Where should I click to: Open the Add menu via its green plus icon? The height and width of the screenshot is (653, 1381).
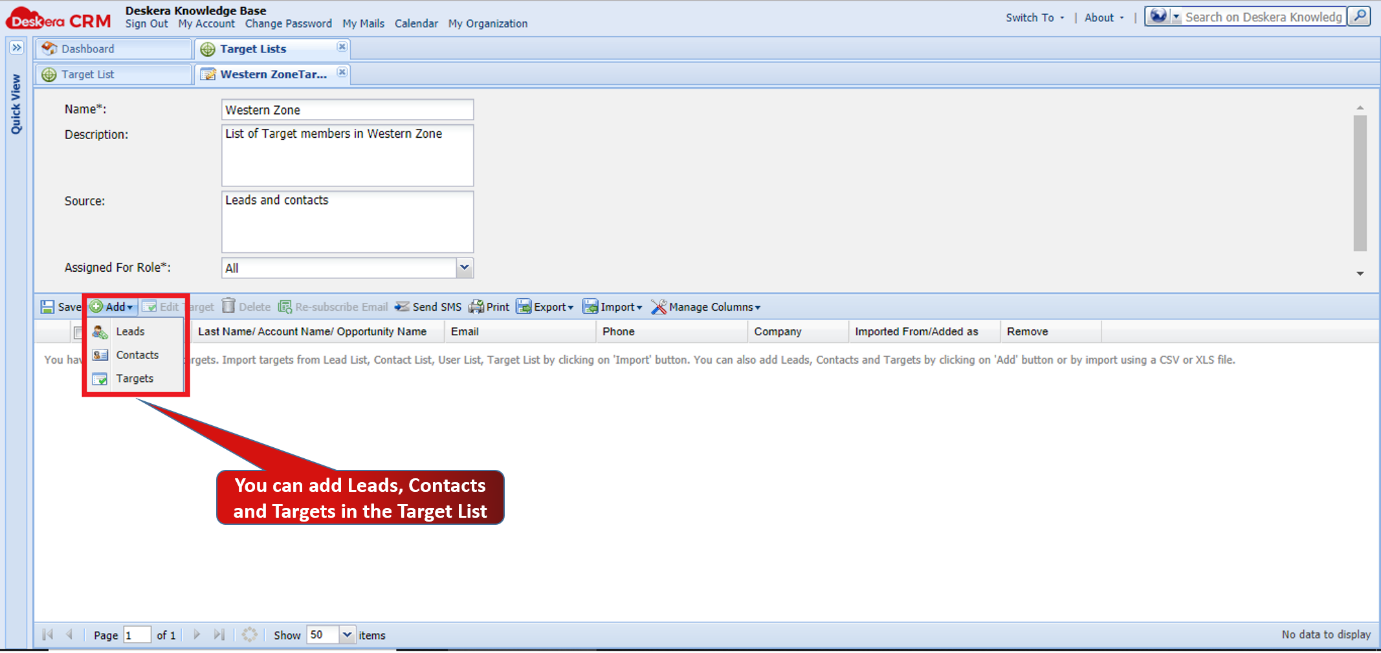pyautogui.click(x=98, y=306)
